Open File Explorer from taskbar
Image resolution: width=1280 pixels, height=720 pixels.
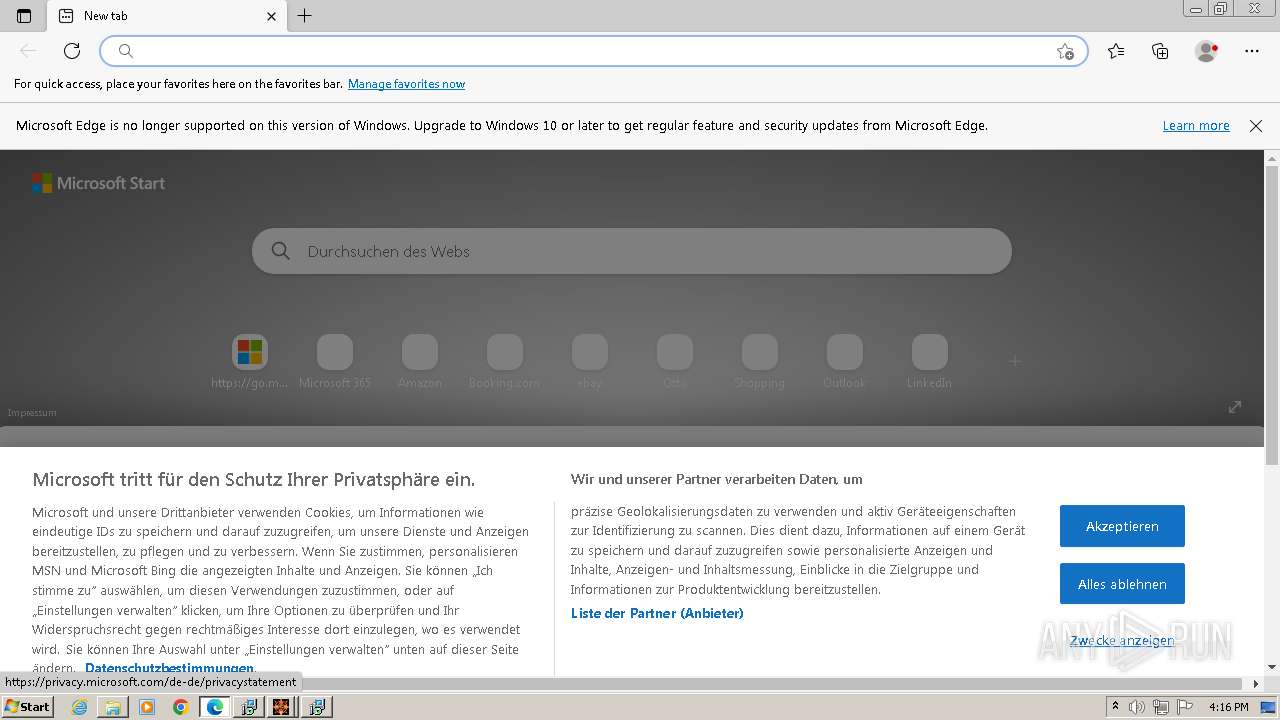coord(113,707)
